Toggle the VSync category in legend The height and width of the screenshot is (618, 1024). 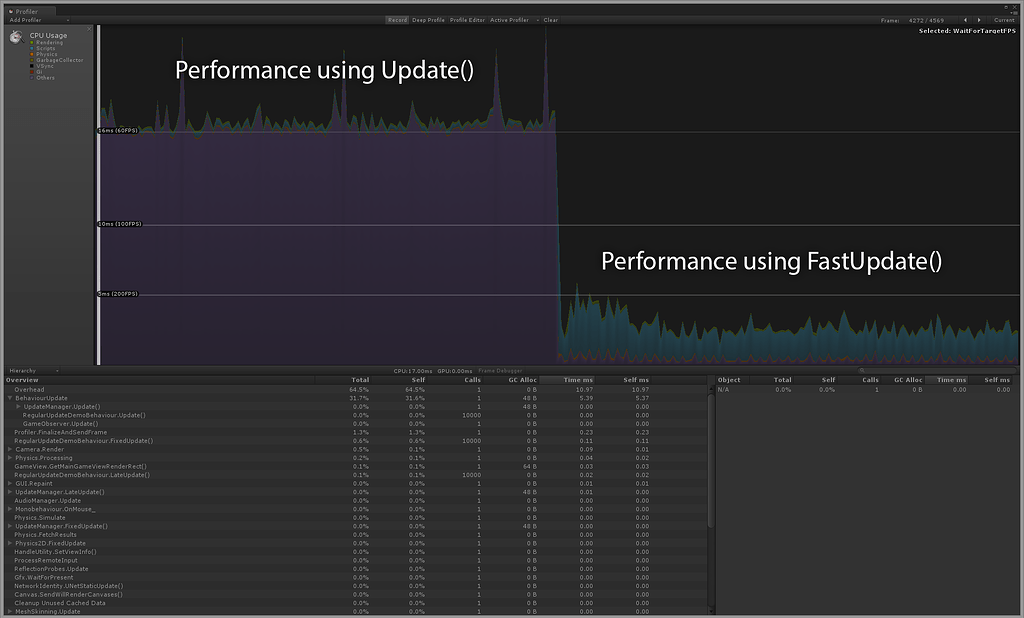46,66
